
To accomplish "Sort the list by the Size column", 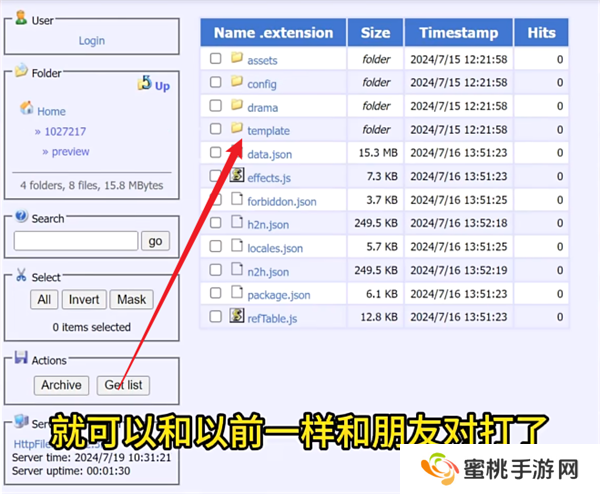I will [376, 32].
